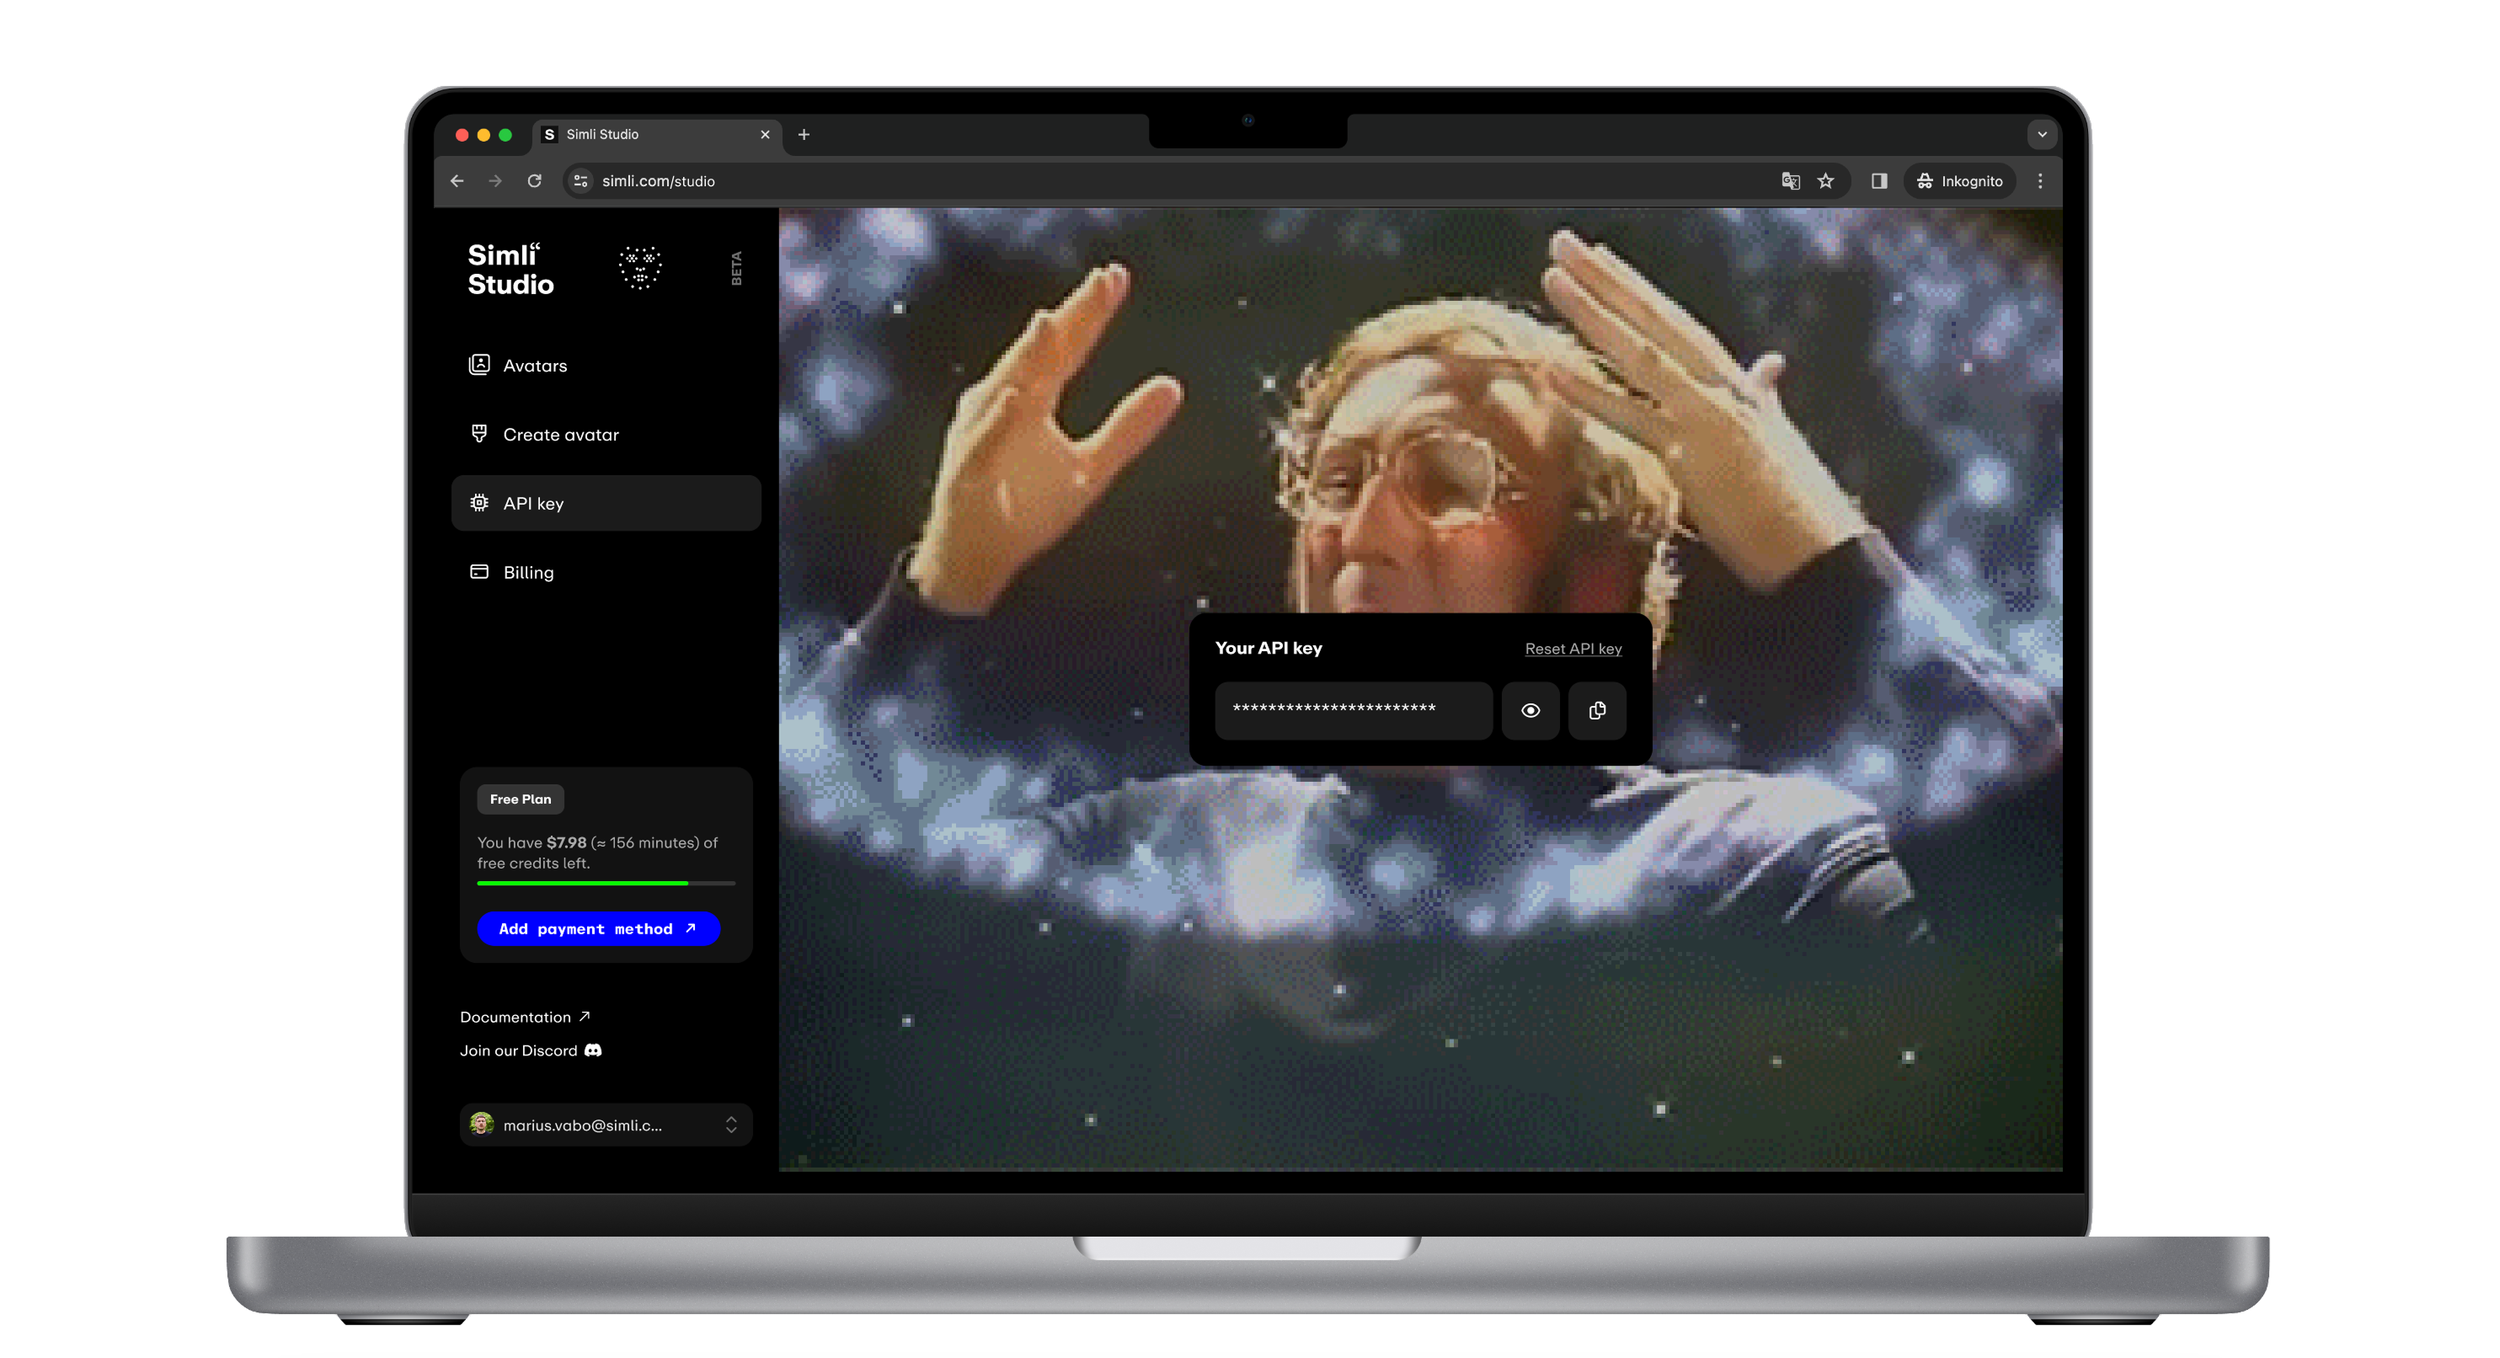Click the browser back arrow

pos(457,181)
